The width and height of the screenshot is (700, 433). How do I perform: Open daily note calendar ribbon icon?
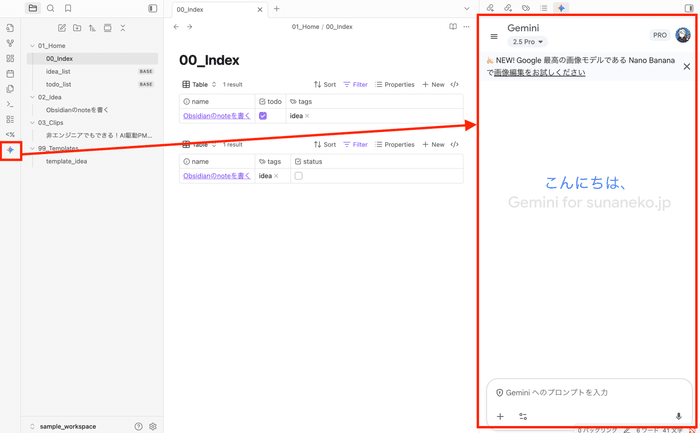point(10,74)
